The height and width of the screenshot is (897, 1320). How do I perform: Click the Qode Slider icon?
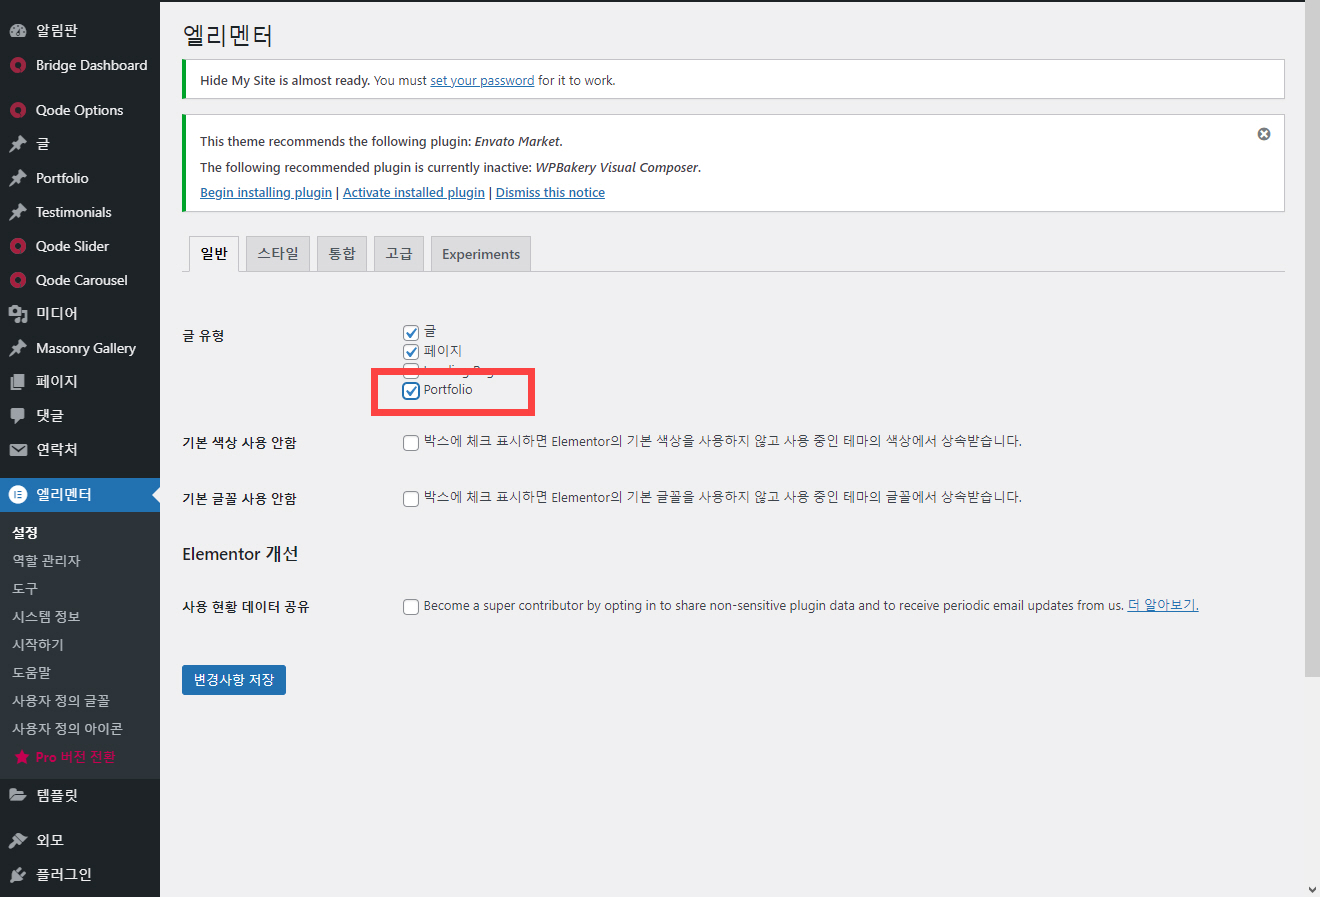tap(18, 246)
